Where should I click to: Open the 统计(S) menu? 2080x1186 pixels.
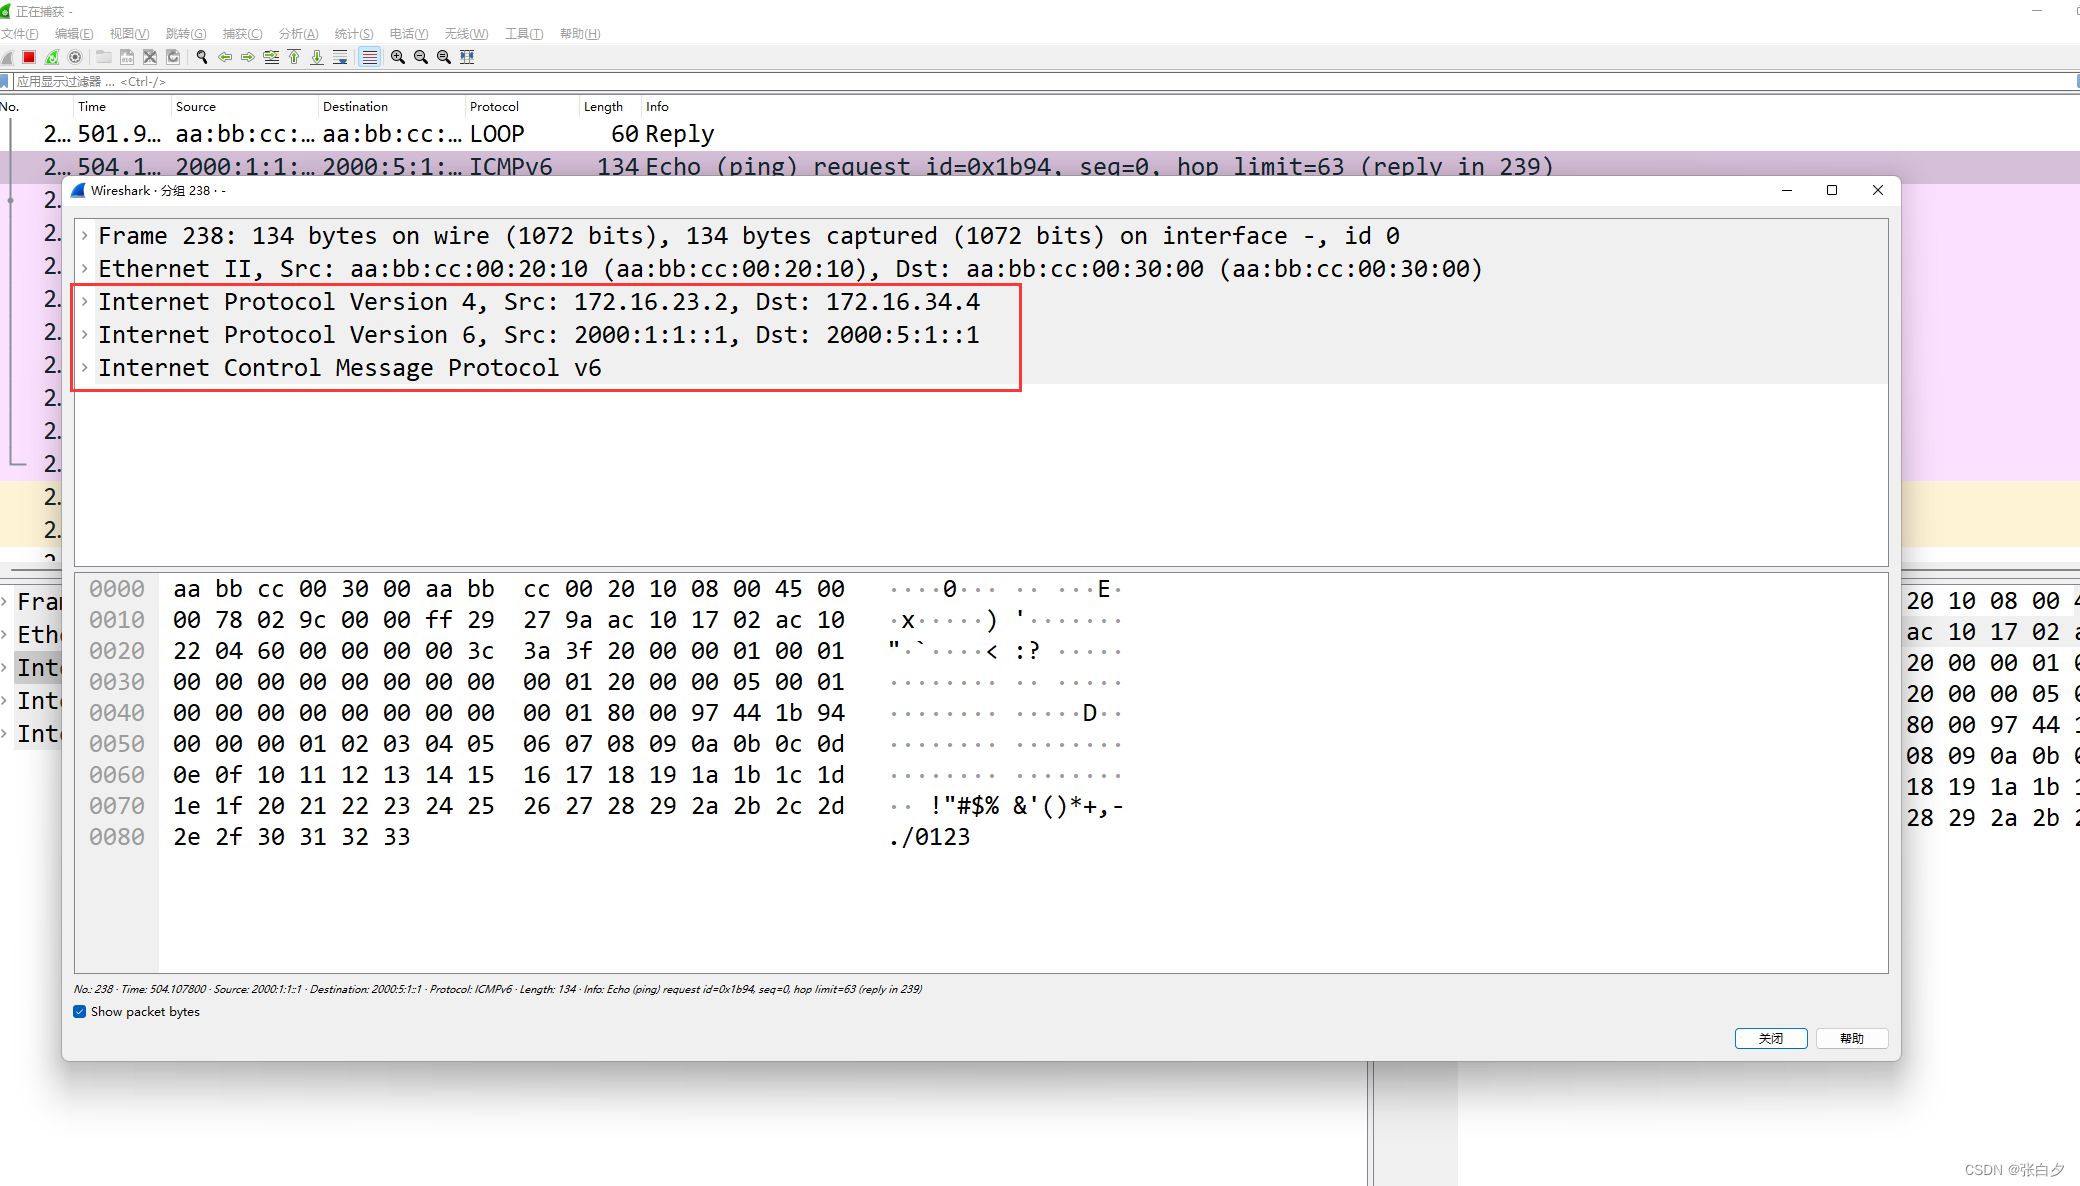[353, 34]
